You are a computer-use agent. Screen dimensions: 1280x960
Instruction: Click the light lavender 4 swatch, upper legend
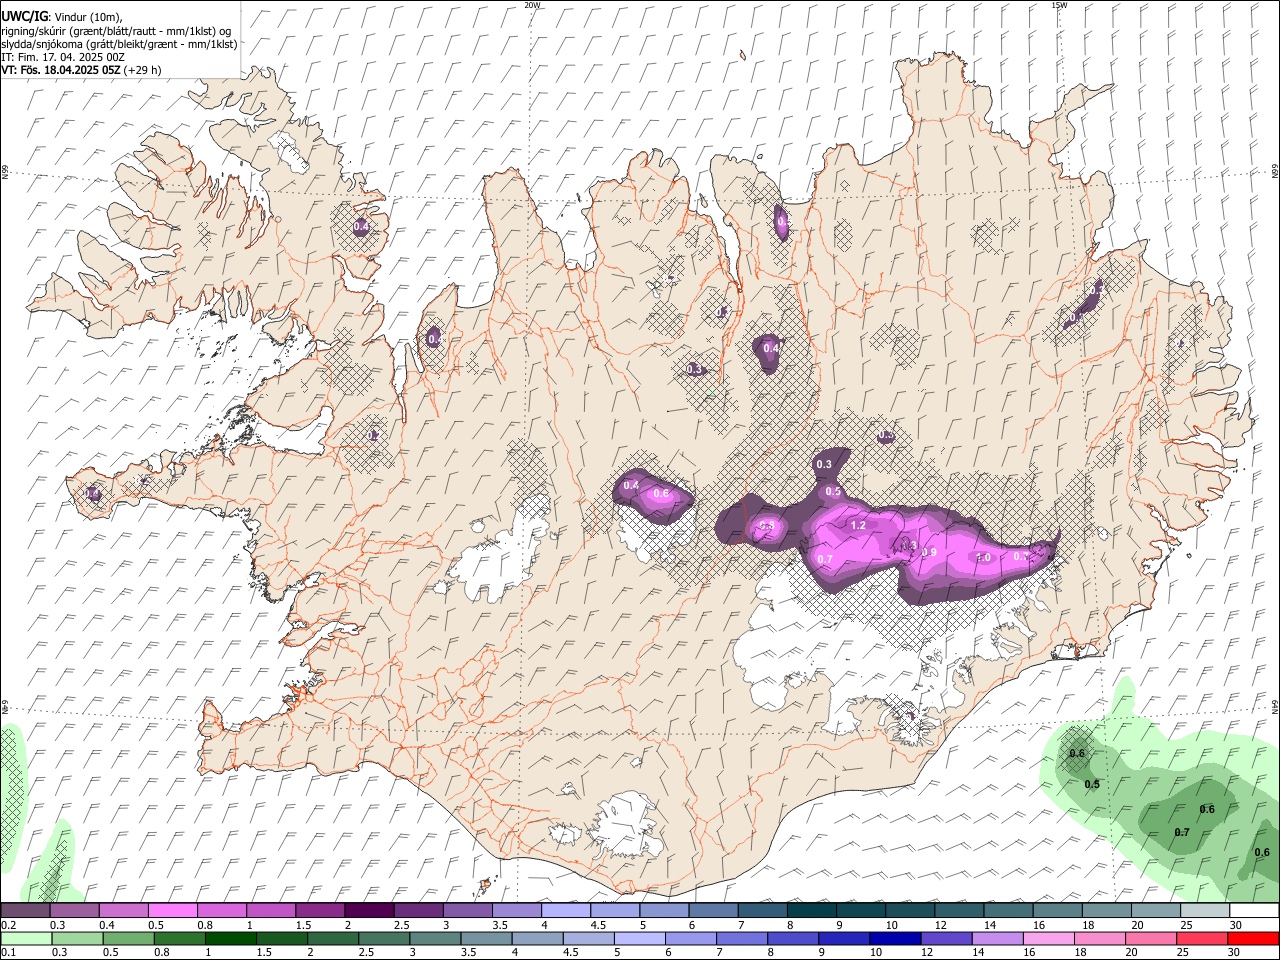(565, 911)
